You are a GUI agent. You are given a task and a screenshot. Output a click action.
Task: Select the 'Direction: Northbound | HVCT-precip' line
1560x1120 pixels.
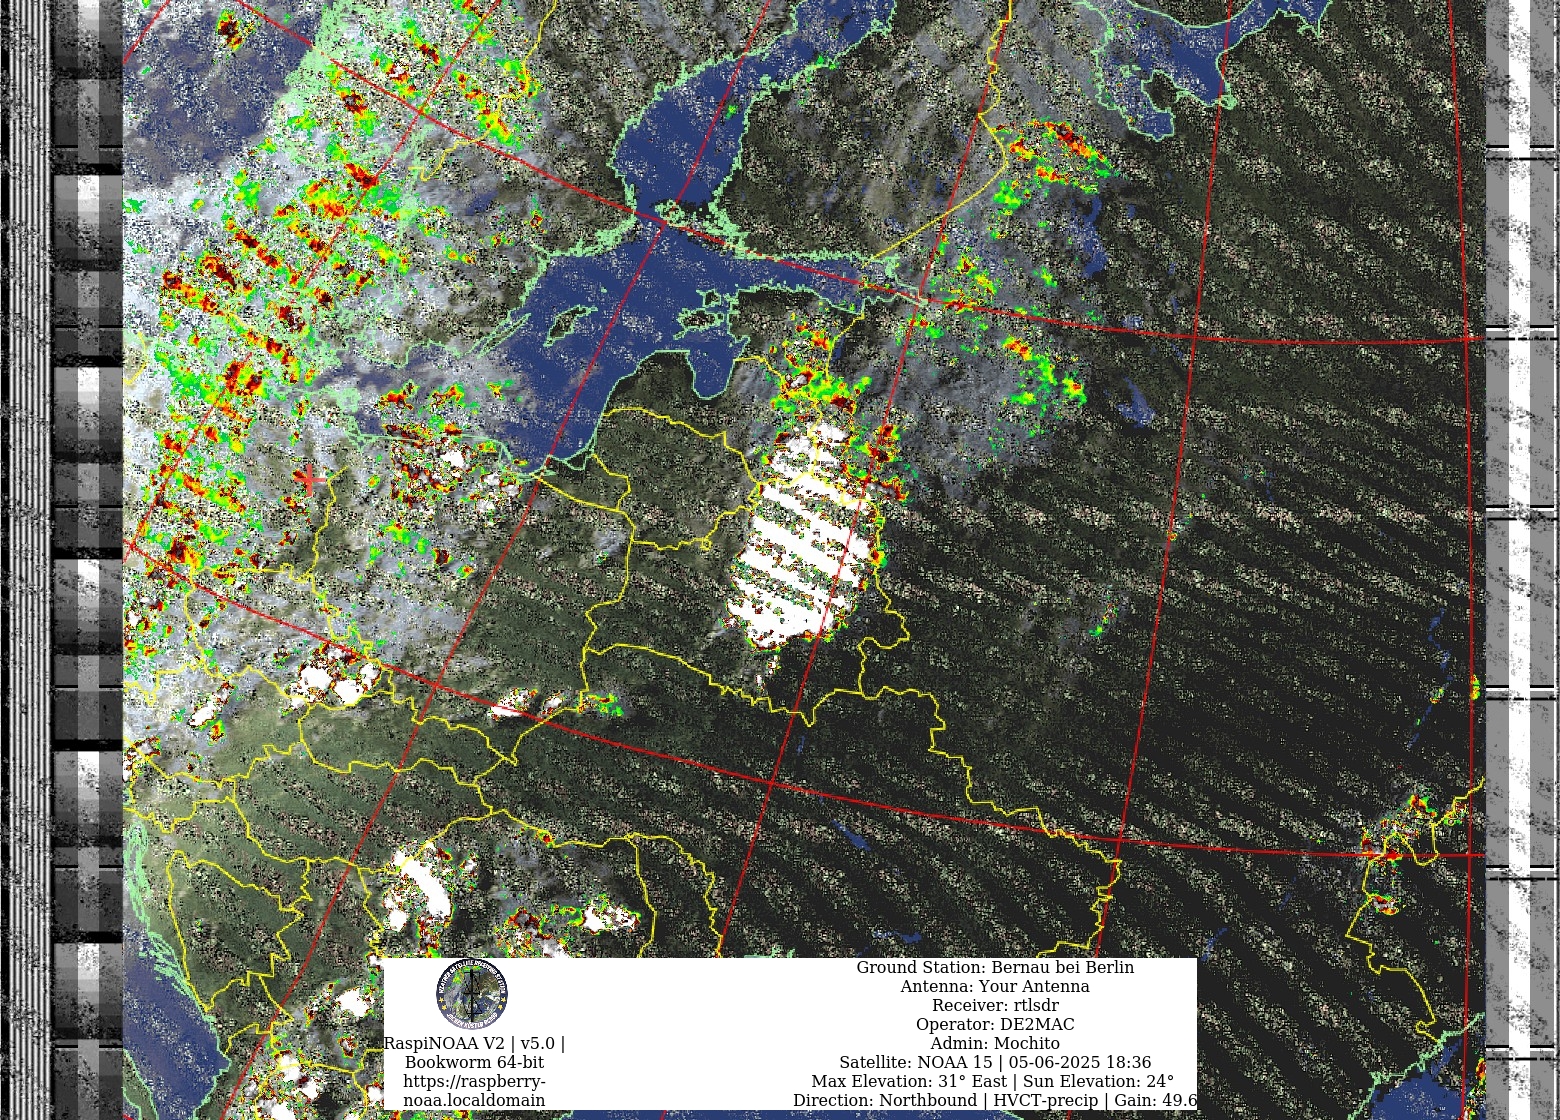pos(995,1101)
